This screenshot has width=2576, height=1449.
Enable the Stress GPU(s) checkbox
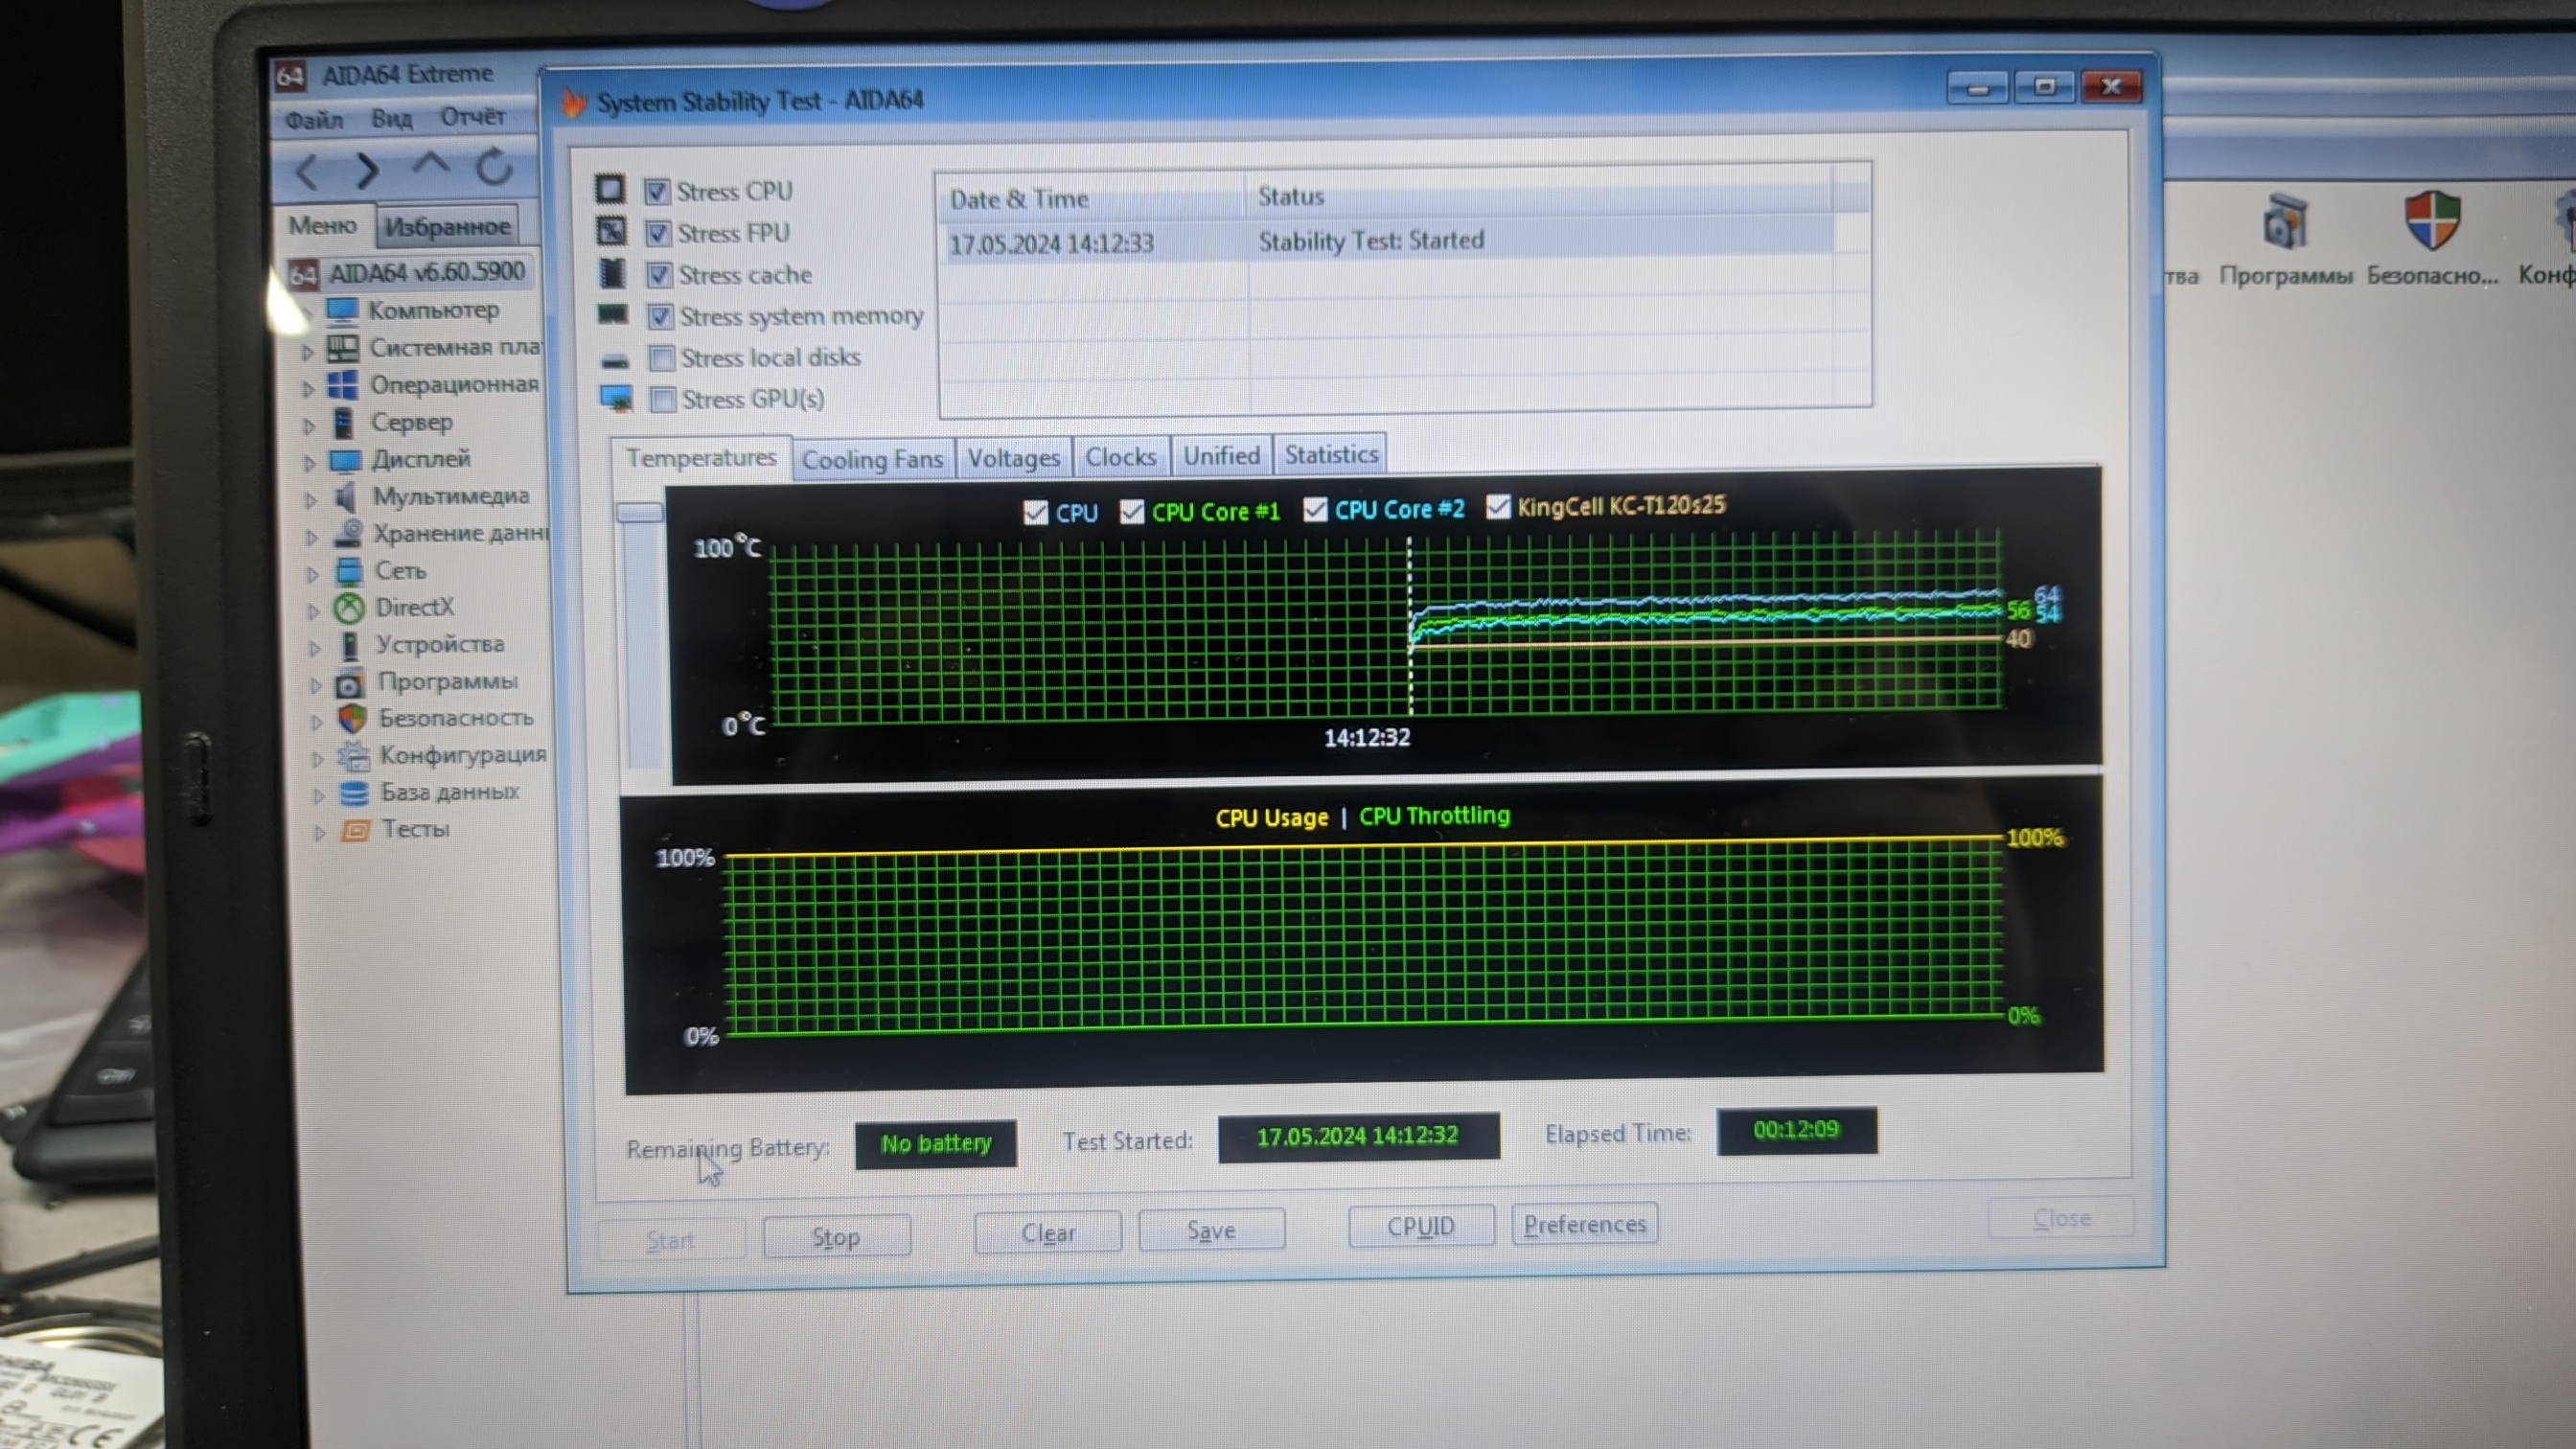click(x=663, y=400)
